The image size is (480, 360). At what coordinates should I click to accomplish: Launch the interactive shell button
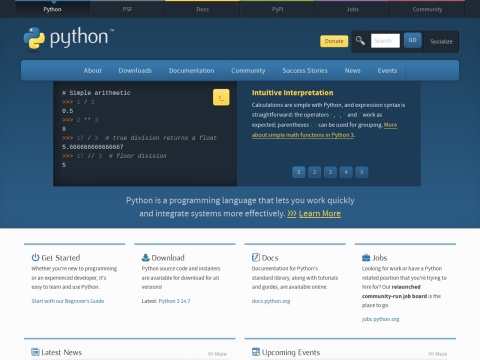pos(221,97)
